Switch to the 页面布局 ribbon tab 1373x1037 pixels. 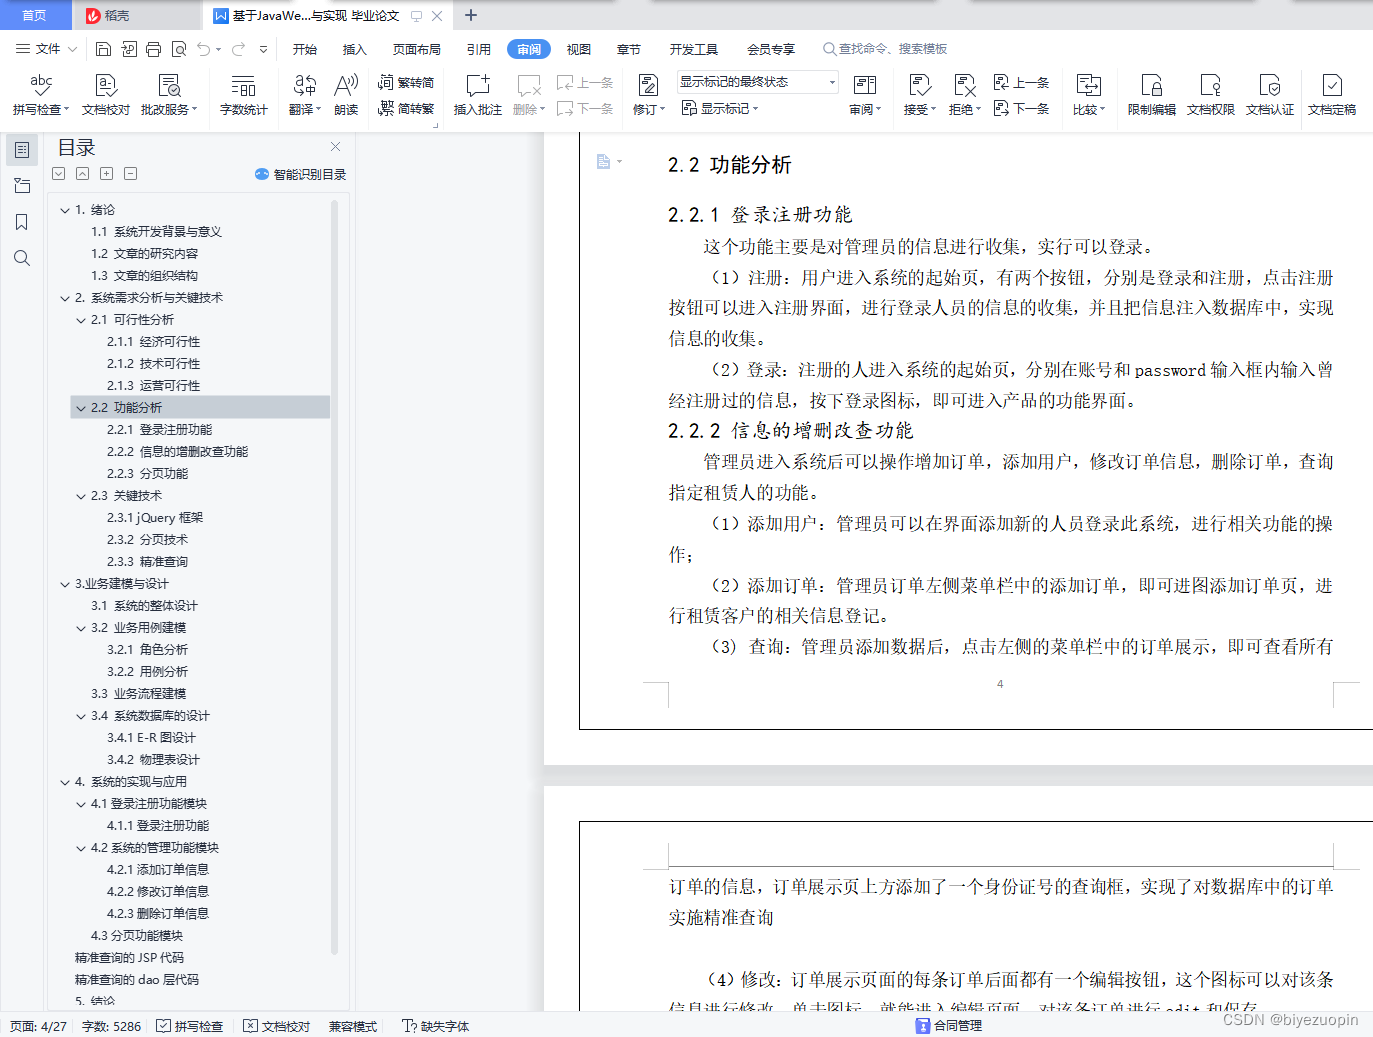pyautogui.click(x=417, y=49)
